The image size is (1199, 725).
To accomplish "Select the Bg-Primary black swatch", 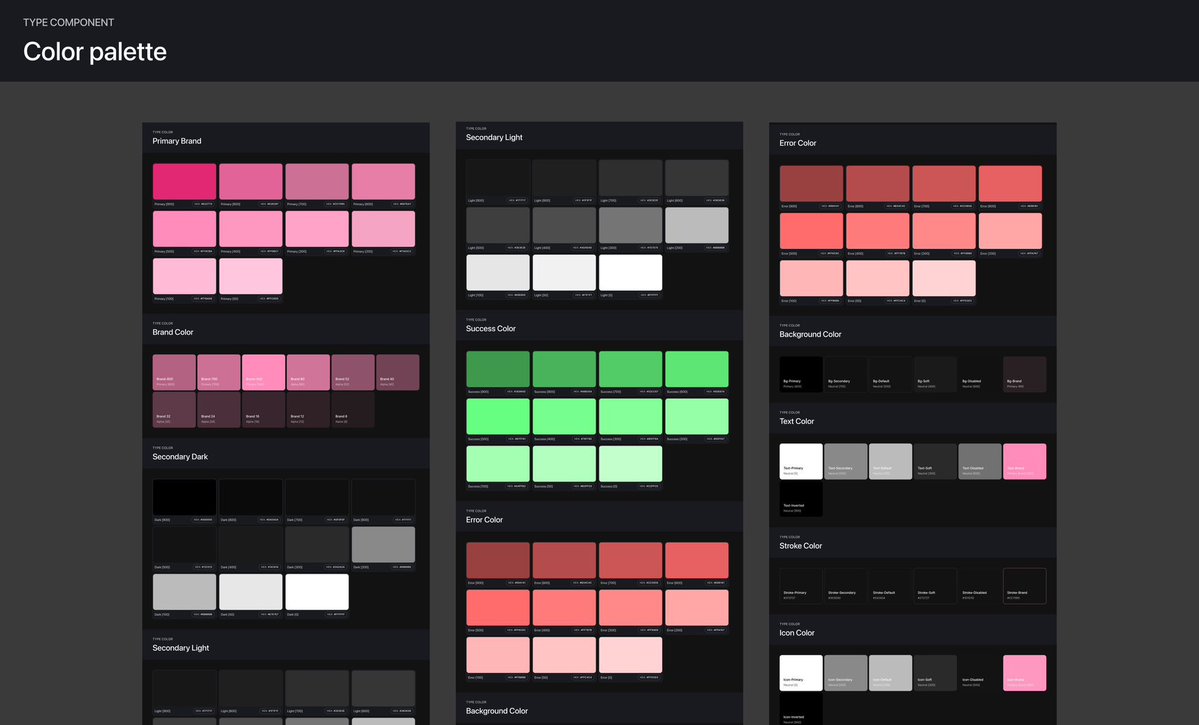I will tap(801, 375).
